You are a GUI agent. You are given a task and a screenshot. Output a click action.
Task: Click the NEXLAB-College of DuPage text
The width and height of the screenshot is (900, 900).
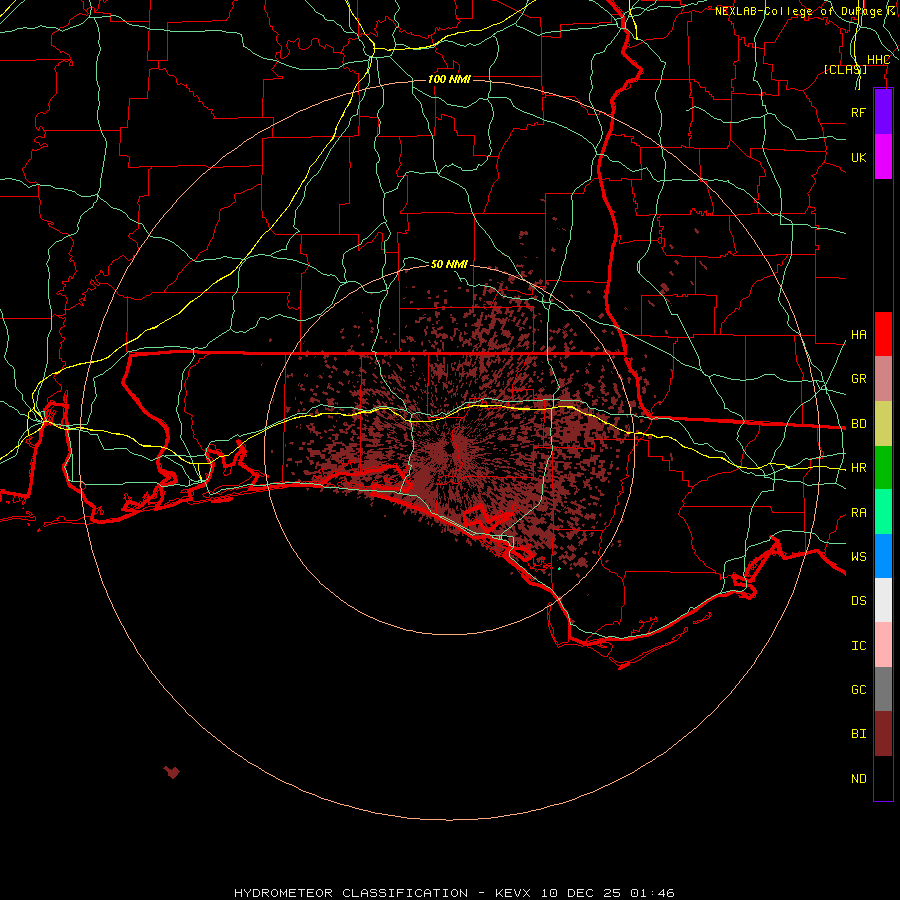798,11
